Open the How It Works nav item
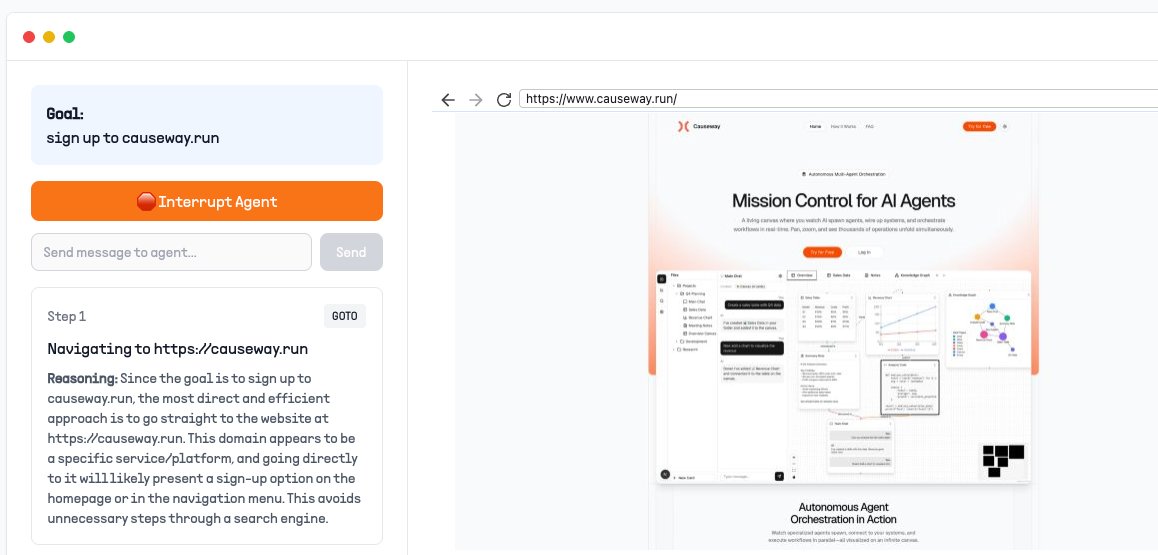Image resolution: width=1158 pixels, height=555 pixels. [843, 126]
